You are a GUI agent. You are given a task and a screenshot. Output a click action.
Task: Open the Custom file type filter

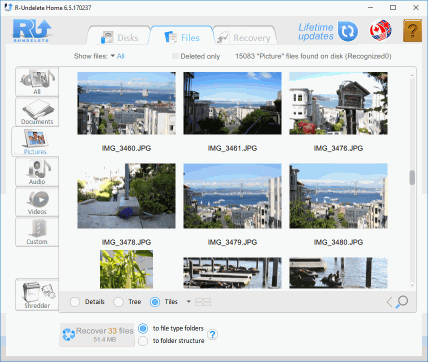37,232
